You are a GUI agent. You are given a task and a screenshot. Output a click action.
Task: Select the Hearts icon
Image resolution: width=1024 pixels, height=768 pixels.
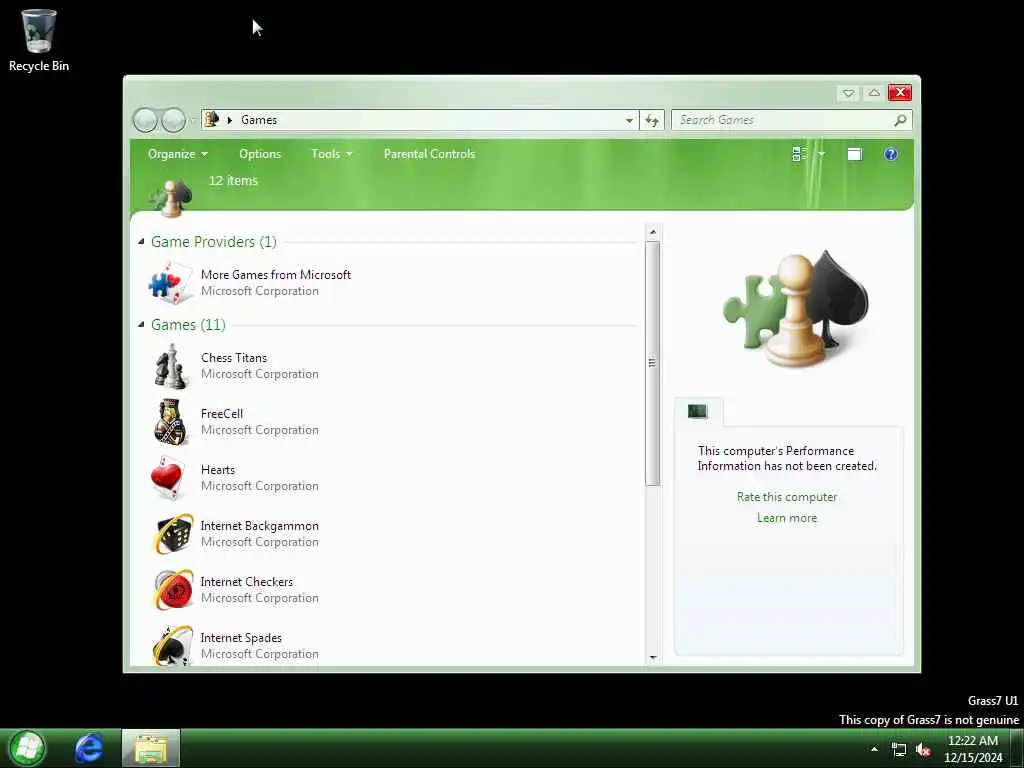click(168, 477)
